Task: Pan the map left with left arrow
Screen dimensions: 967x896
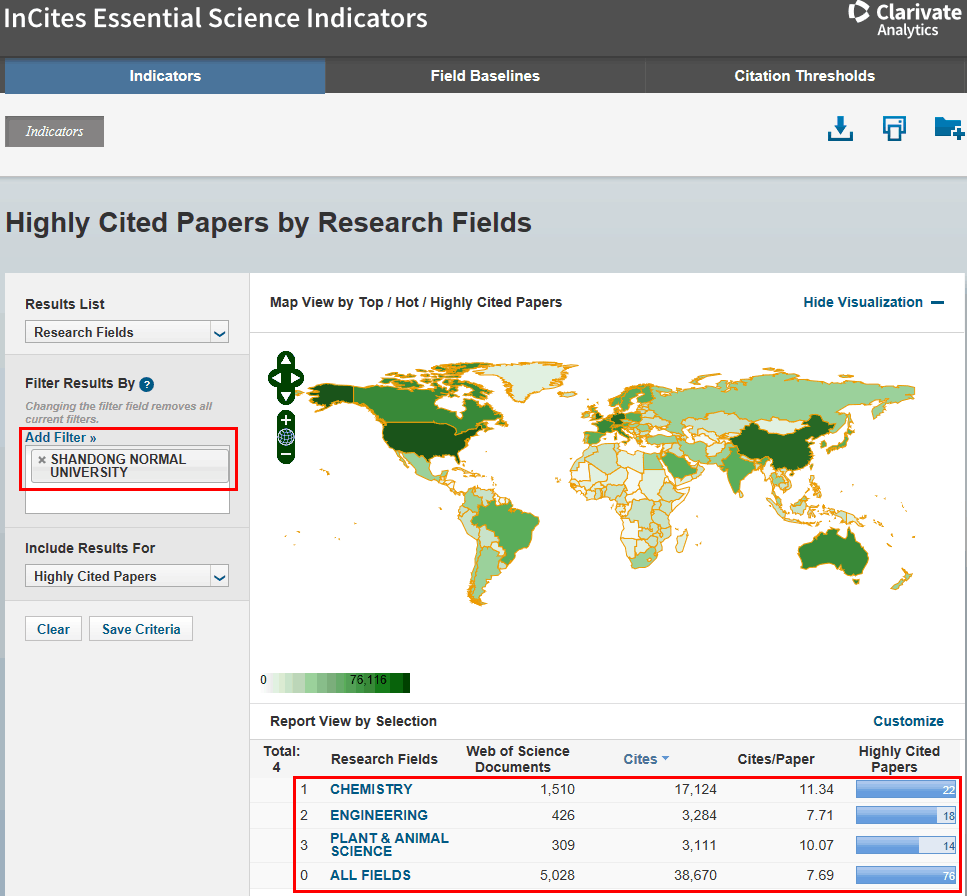Action: [x=275, y=377]
